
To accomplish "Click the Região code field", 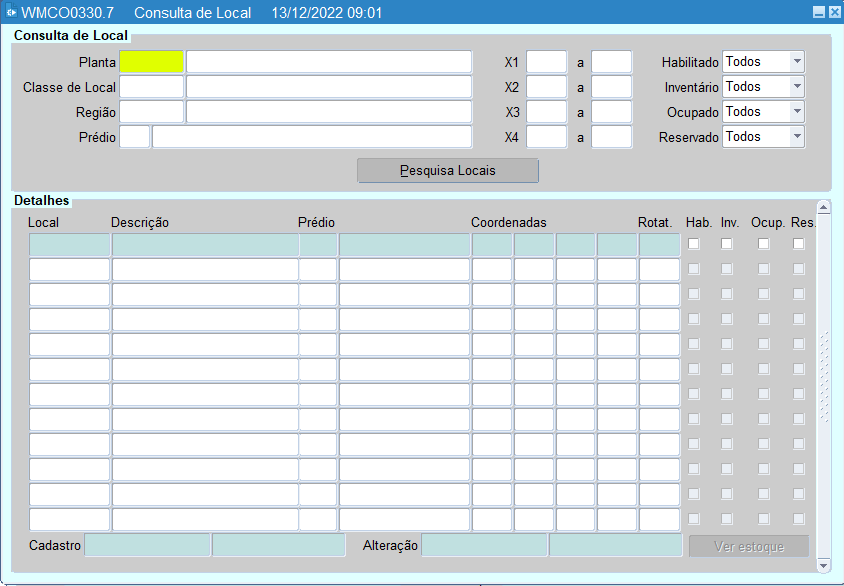I will pyautogui.click(x=151, y=112).
